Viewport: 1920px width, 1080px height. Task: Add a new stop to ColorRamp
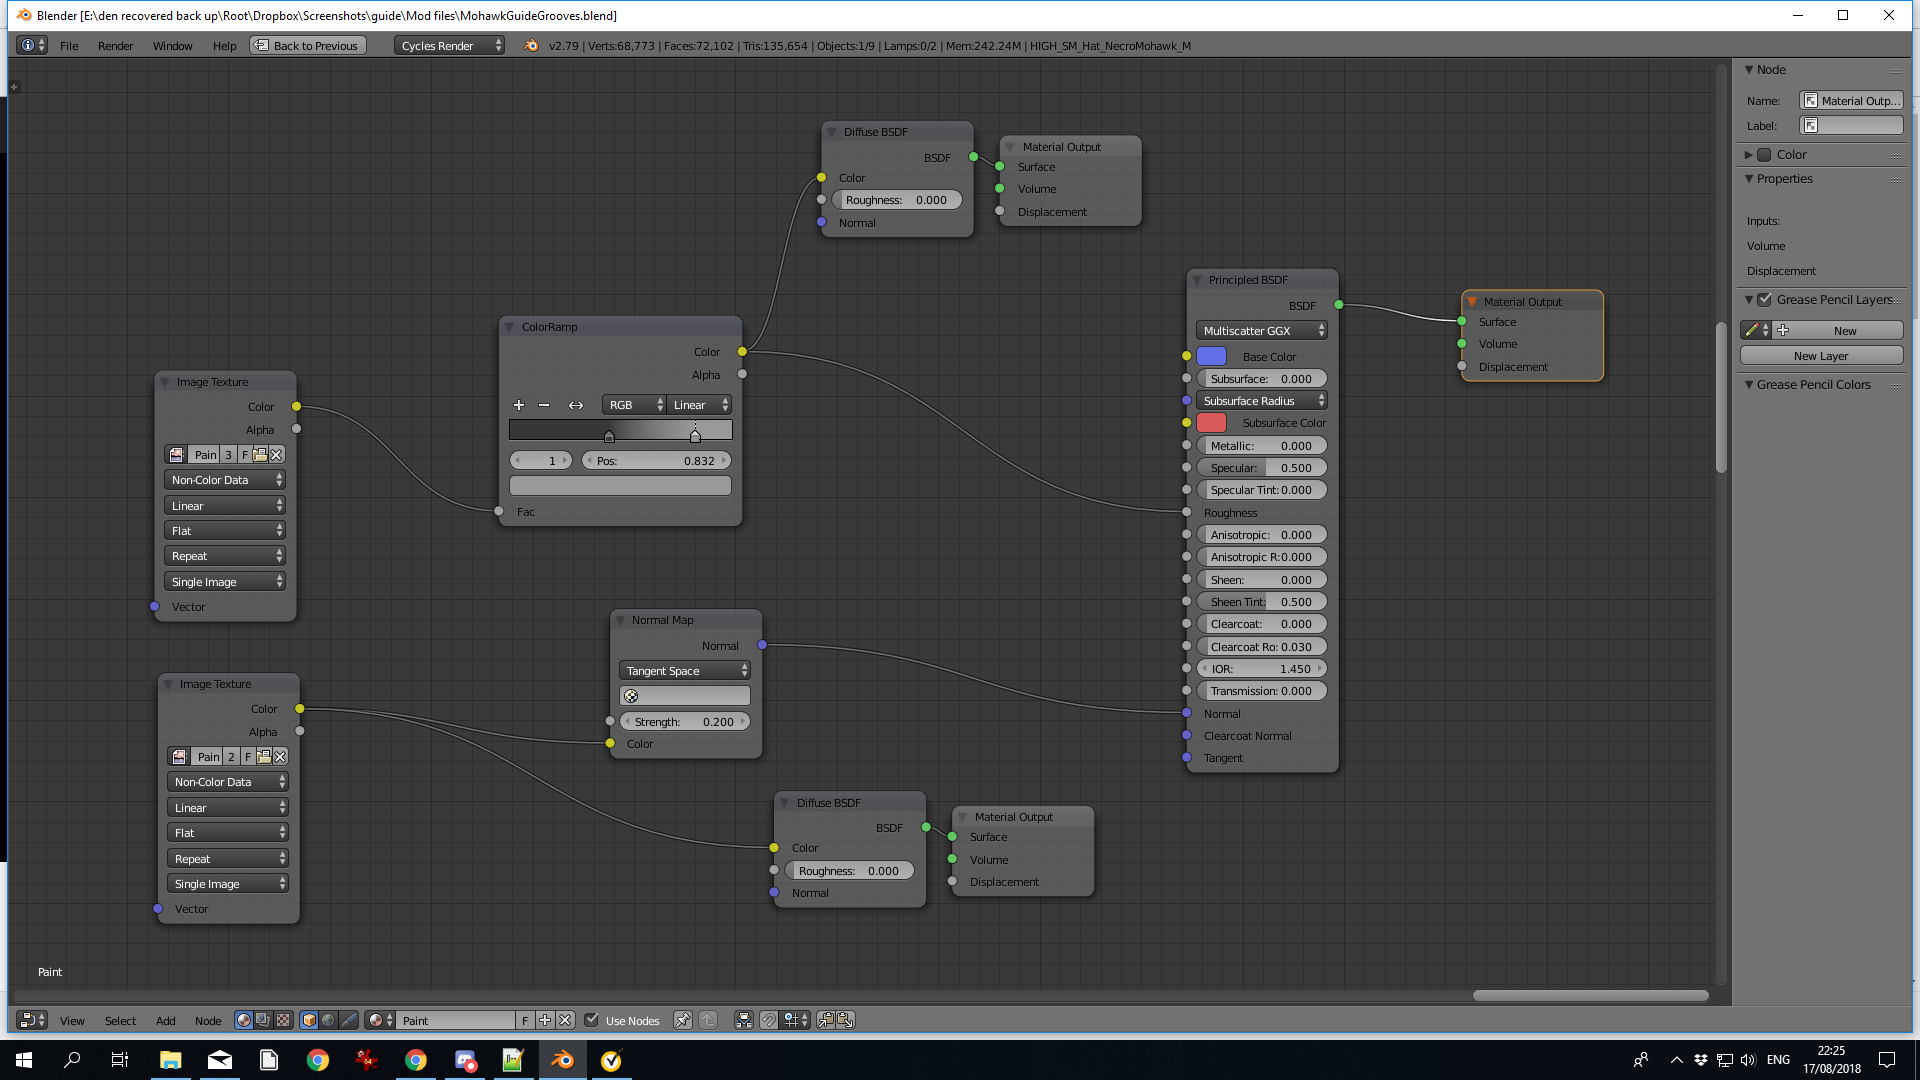(x=518, y=405)
